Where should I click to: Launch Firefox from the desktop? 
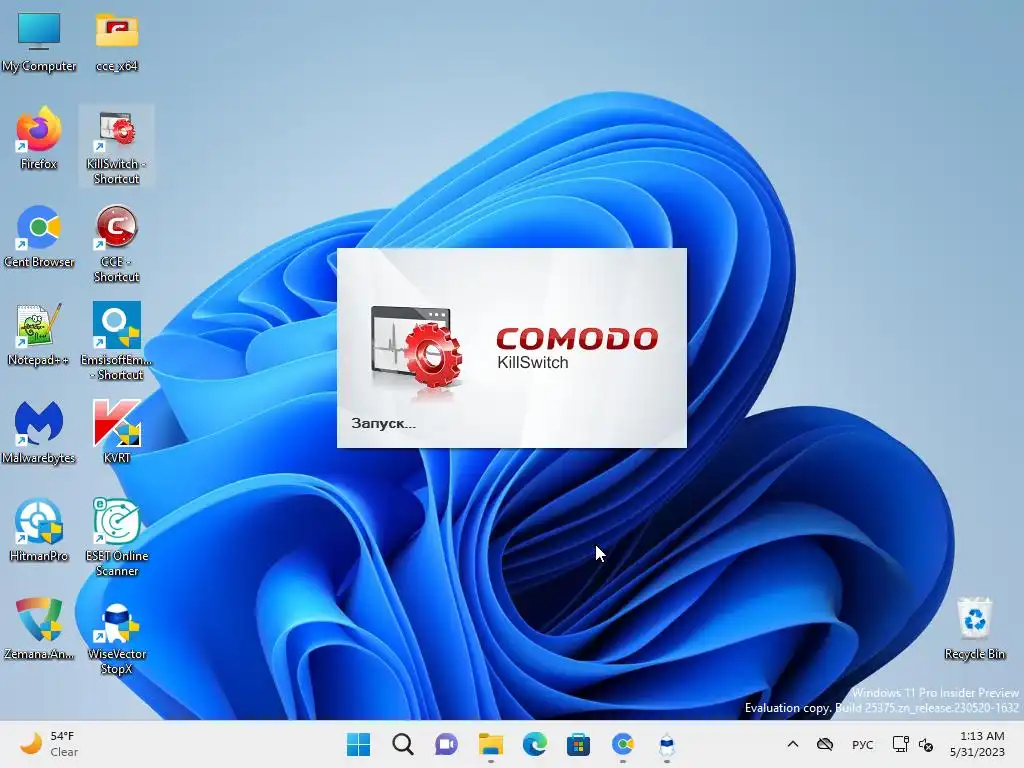tap(39, 139)
